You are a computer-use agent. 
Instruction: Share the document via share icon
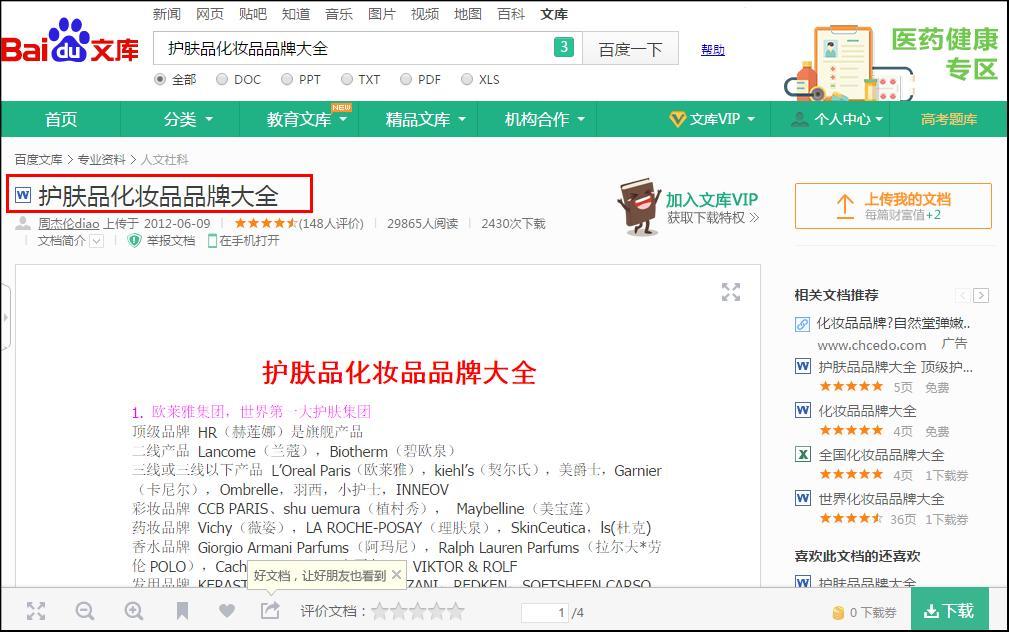270,610
